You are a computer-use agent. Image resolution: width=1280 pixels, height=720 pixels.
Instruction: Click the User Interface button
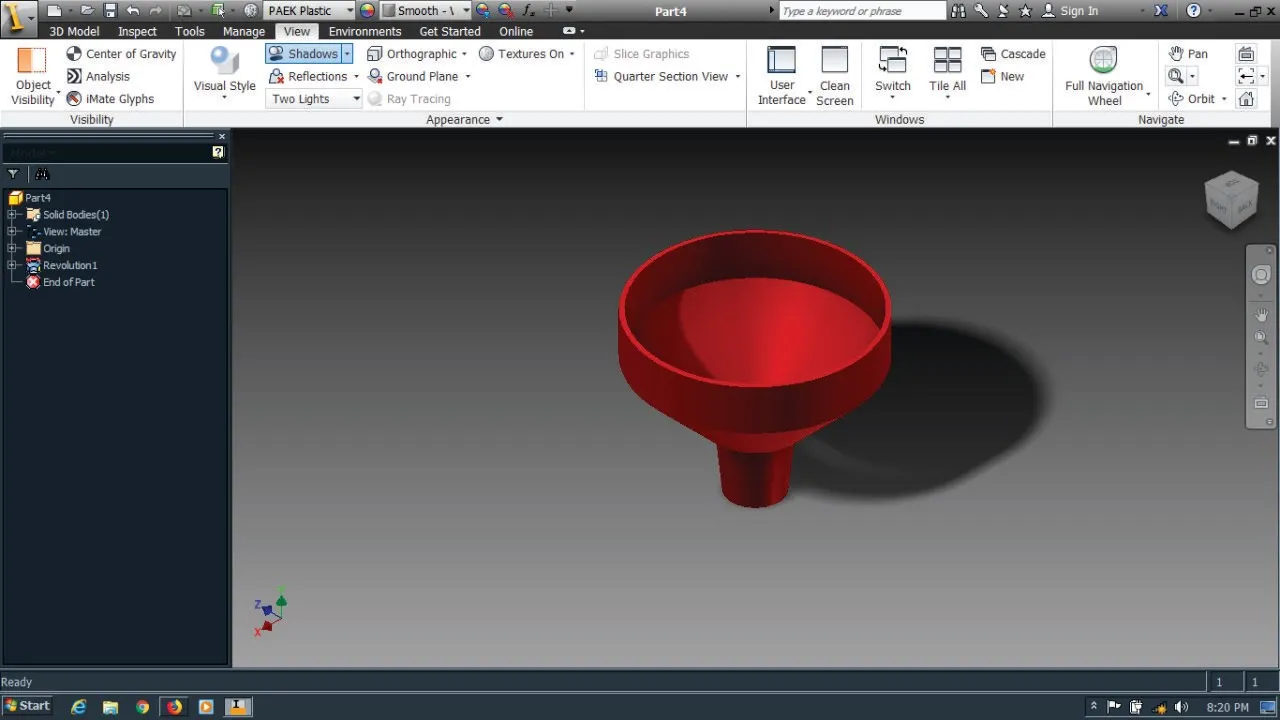781,77
